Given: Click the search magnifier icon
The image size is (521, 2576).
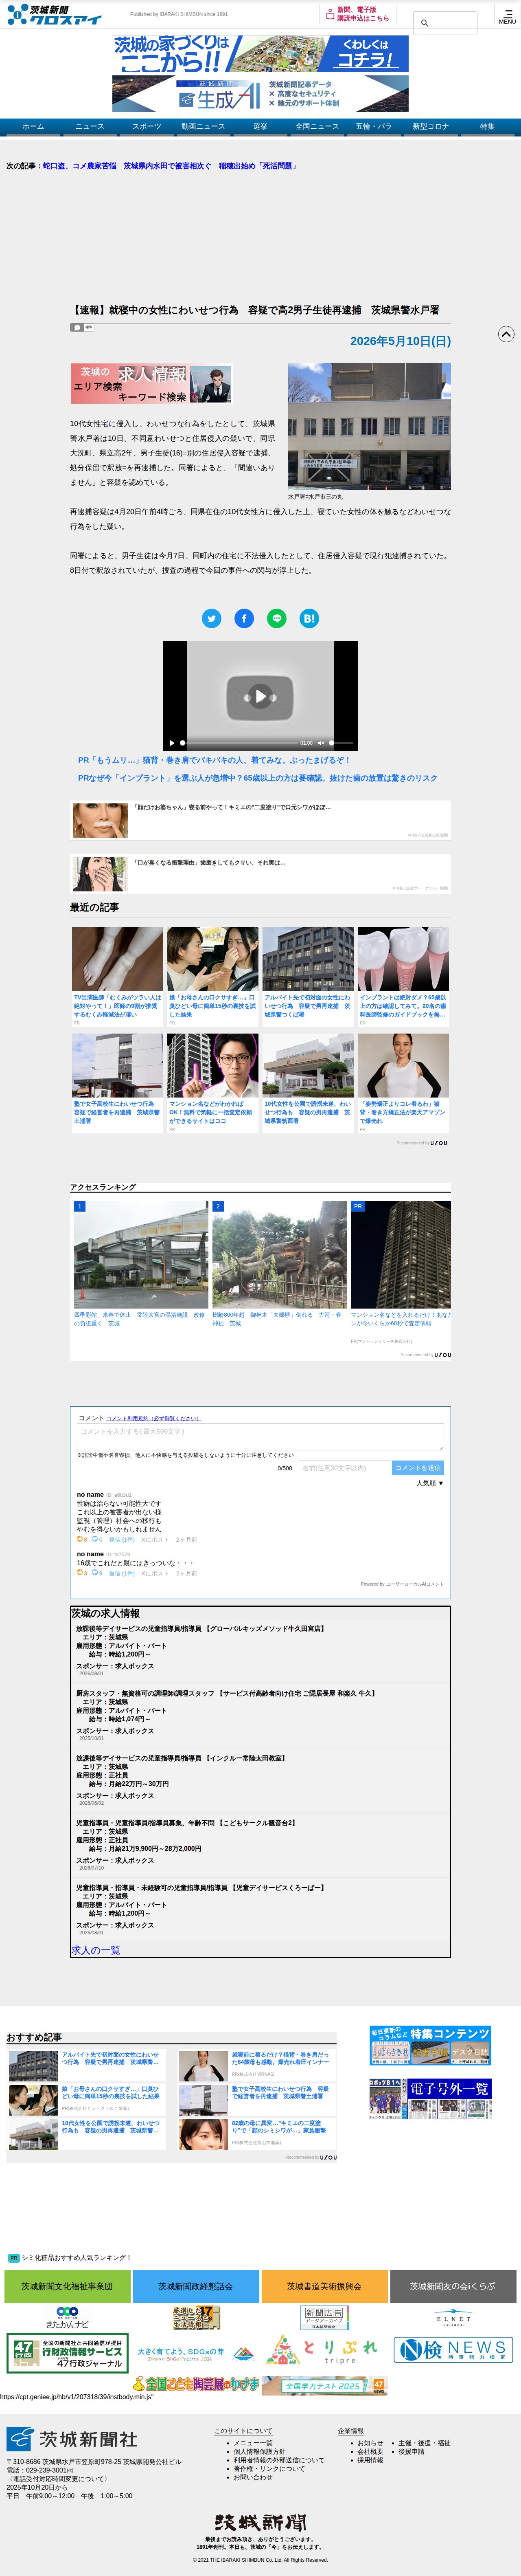Looking at the screenshot, I should tap(424, 23).
